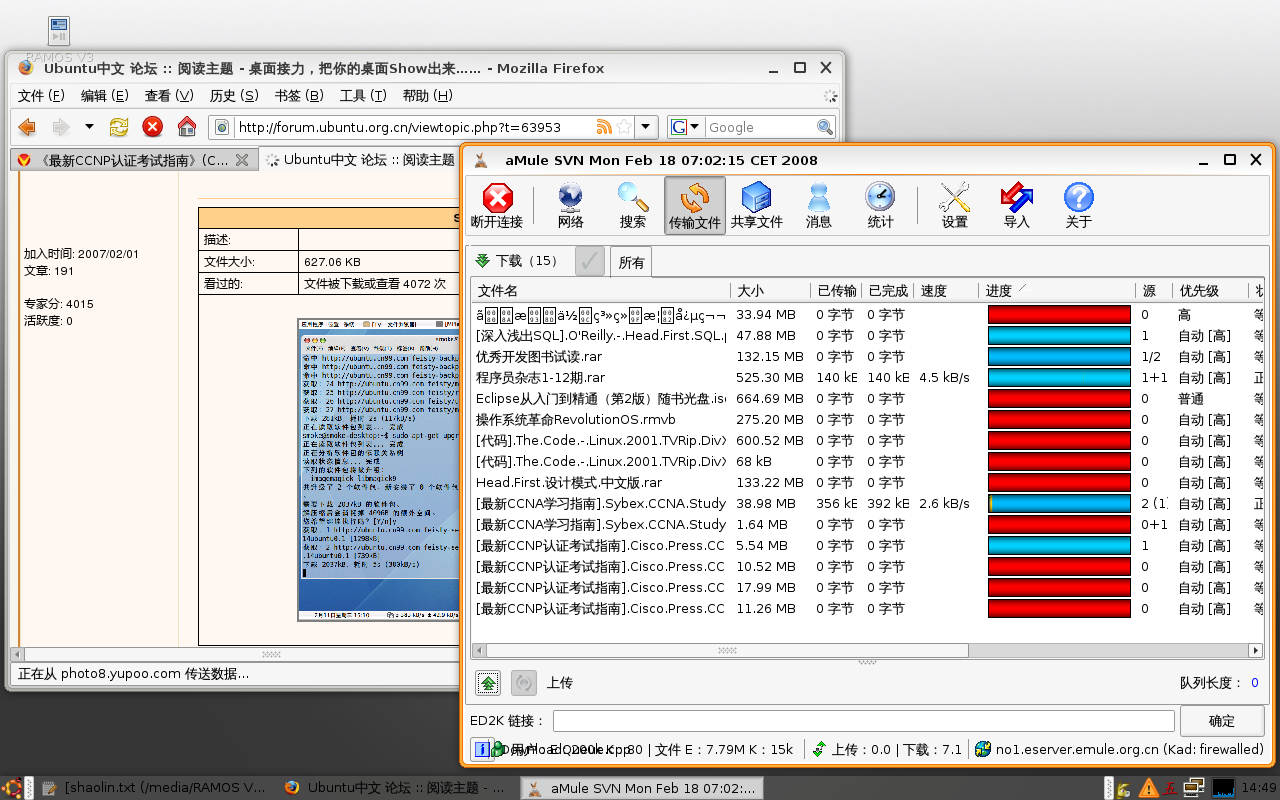Sort downloads by the 速度 column header
Viewport: 1280px width, 800px height.
pos(946,290)
